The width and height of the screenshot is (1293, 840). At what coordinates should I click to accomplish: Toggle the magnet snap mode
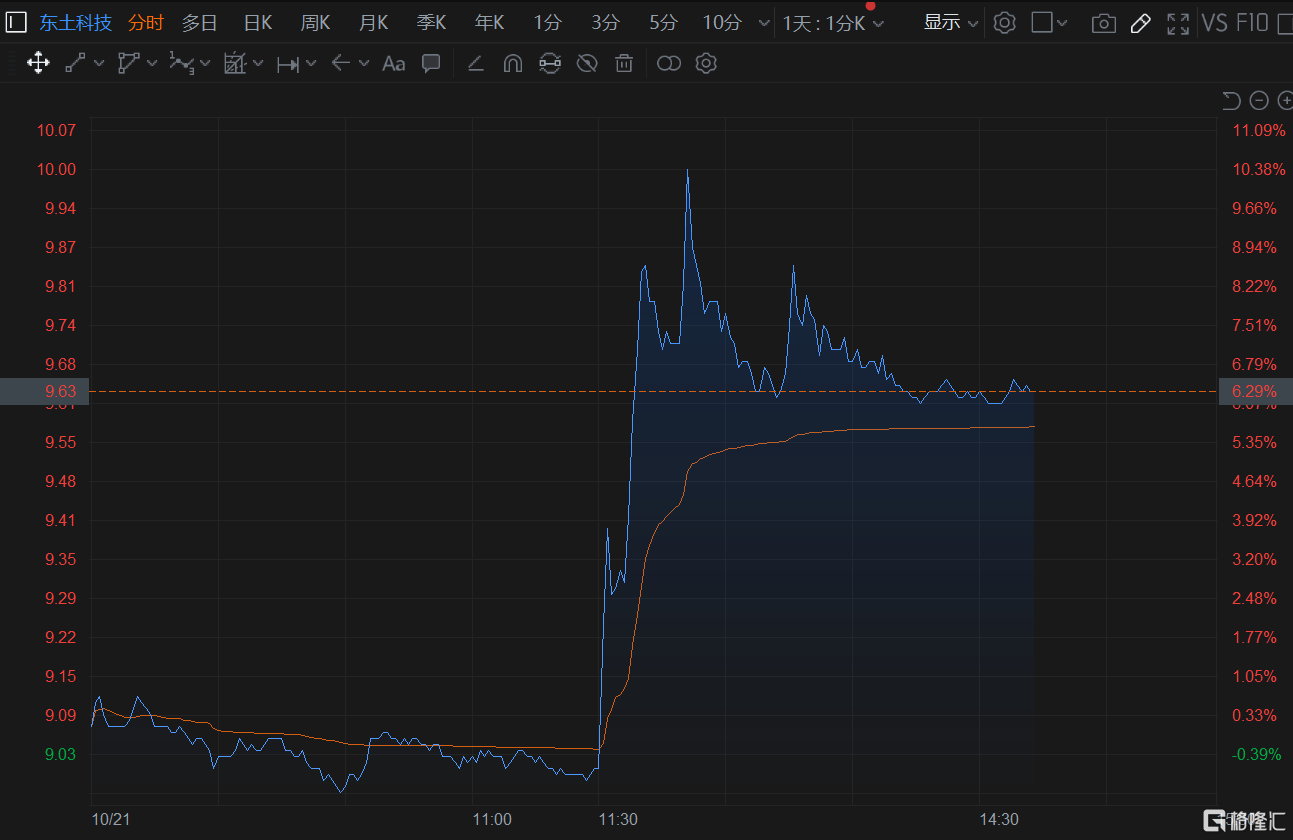(513, 64)
